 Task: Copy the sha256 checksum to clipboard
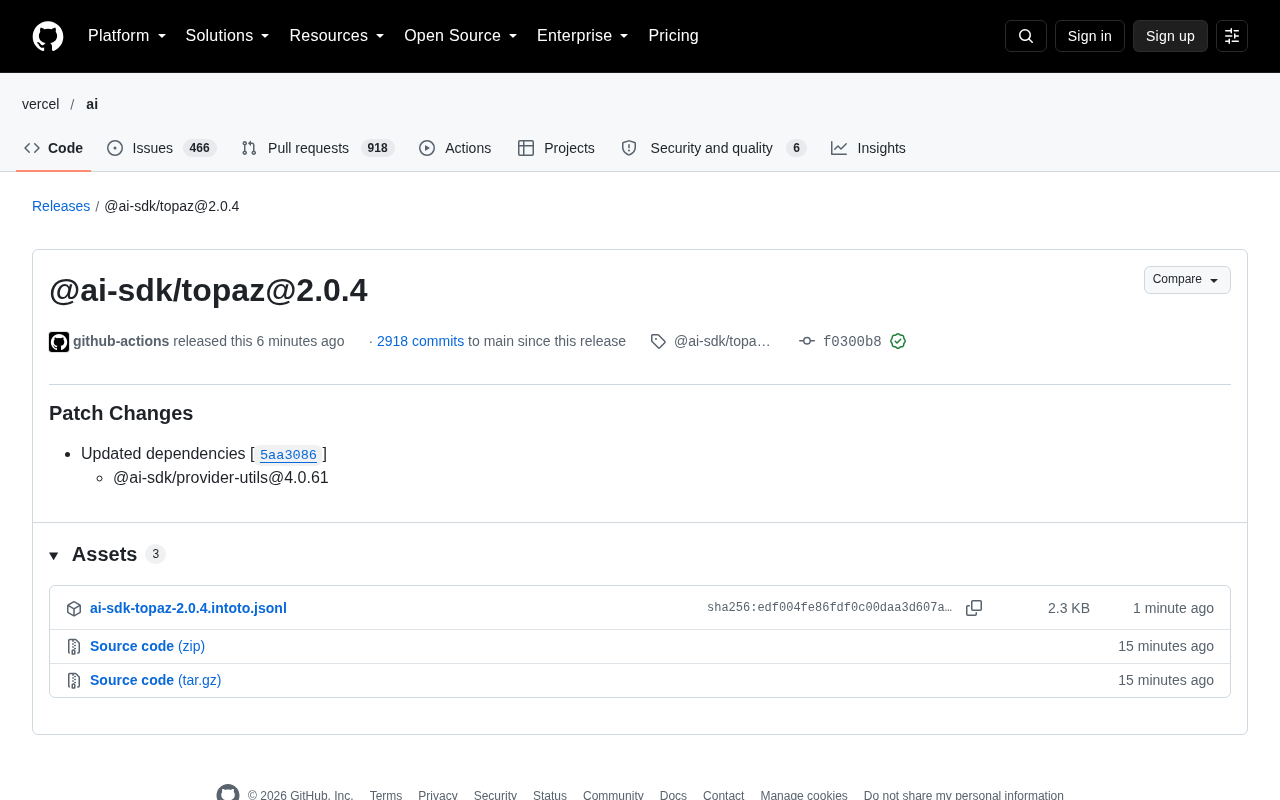(x=974, y=608)
